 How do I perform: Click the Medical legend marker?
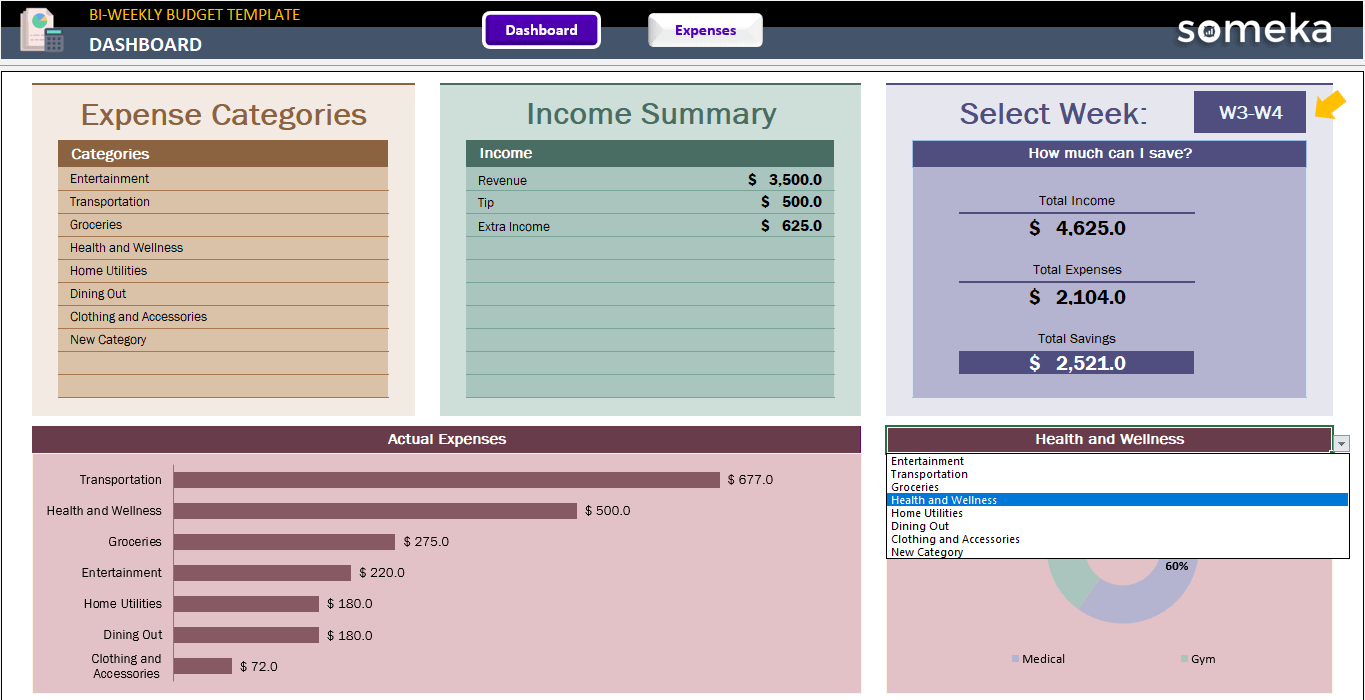1016,658
